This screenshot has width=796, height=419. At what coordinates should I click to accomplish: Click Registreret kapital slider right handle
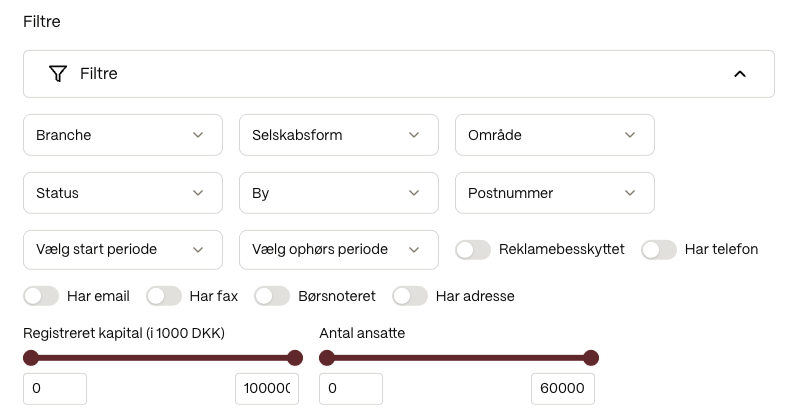(295, 358)
